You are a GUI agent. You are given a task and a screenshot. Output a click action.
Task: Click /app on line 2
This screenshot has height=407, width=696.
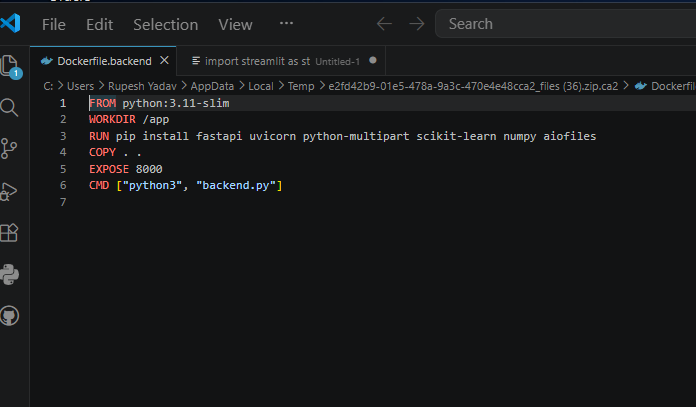click(x=156, y=119)
